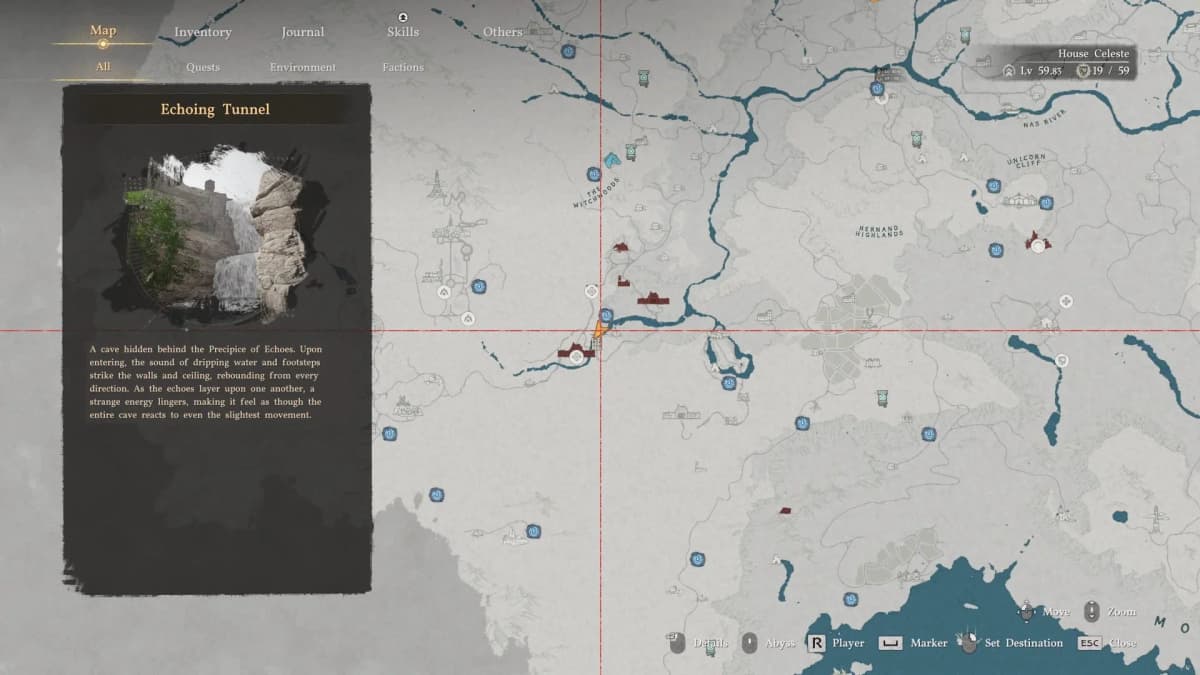Select the large red building icon near river
The image size is (1200, 675).
pos(653,298)
